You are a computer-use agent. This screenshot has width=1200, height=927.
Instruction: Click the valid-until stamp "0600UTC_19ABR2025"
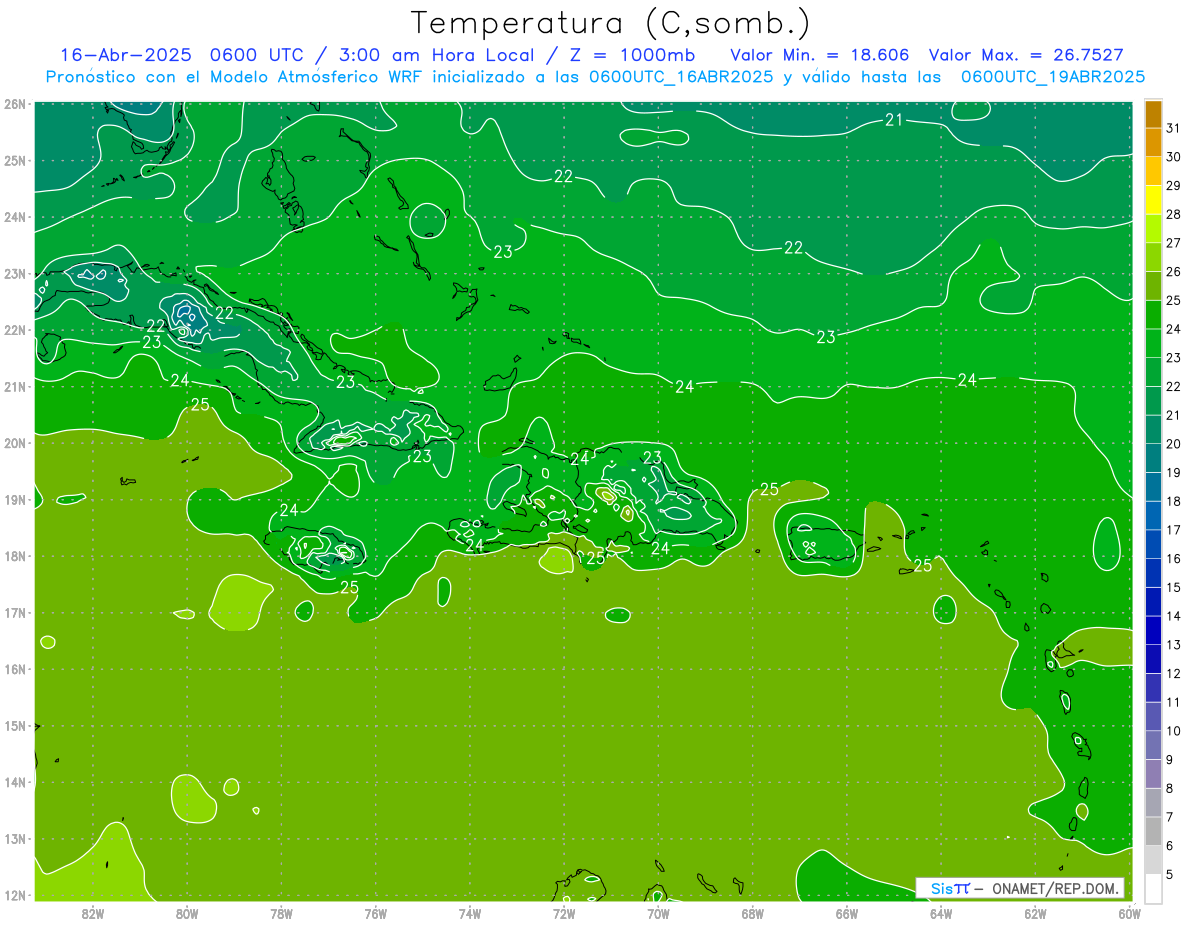pos(1053,77)
